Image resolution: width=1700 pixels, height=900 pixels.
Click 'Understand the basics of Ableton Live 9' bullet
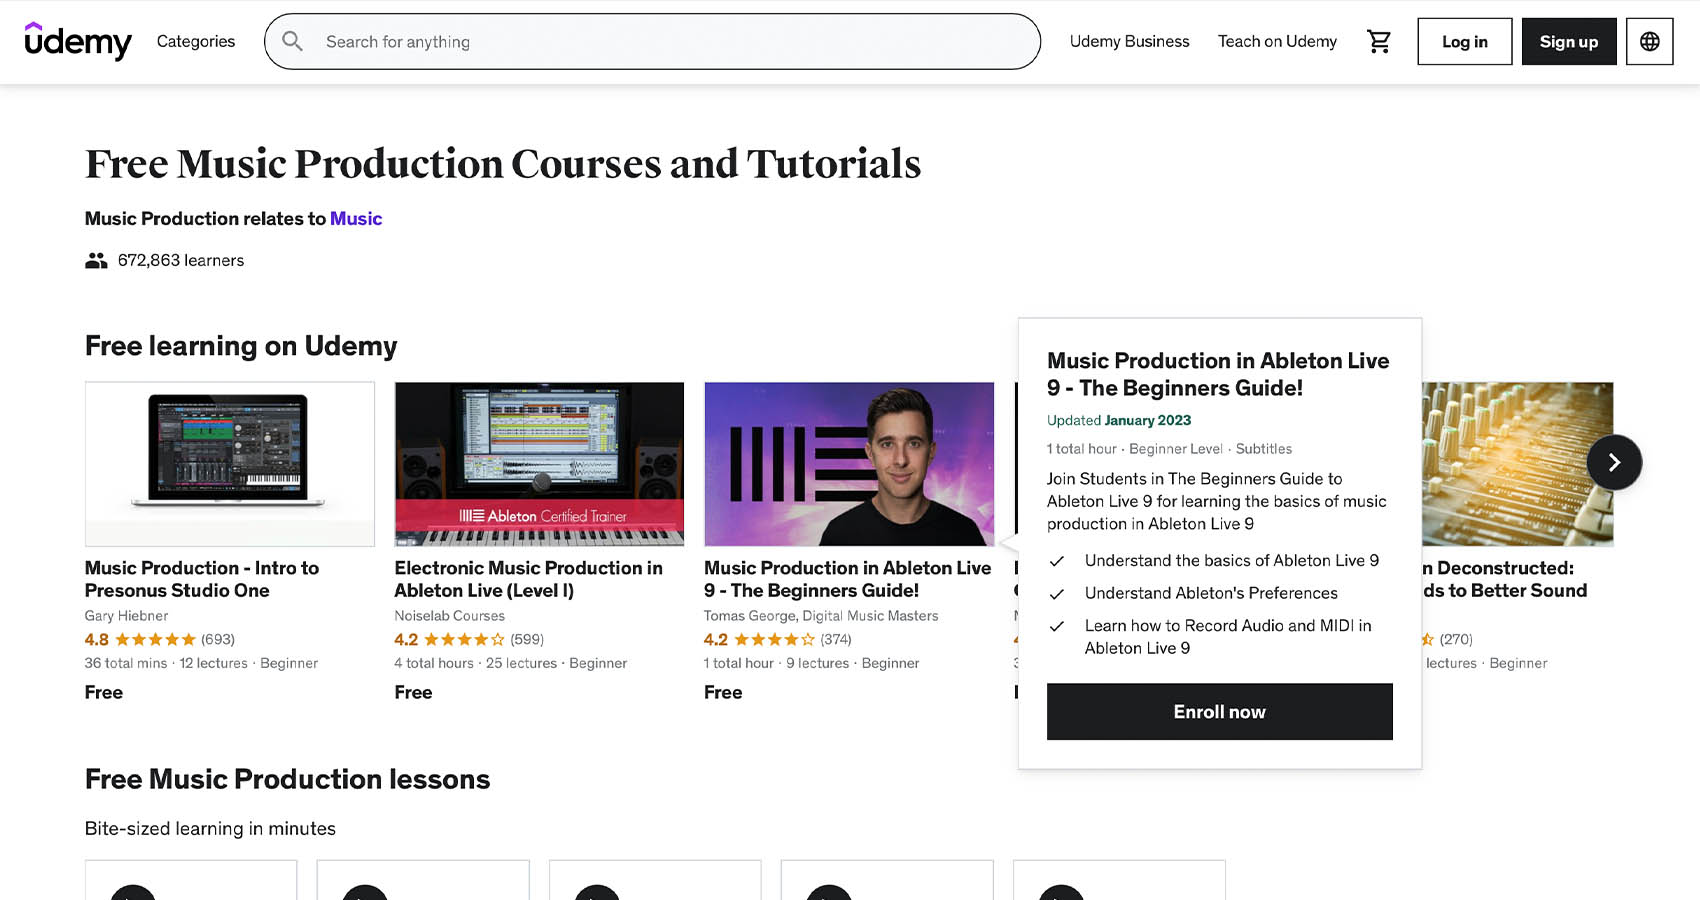(x=1232, y=561)
